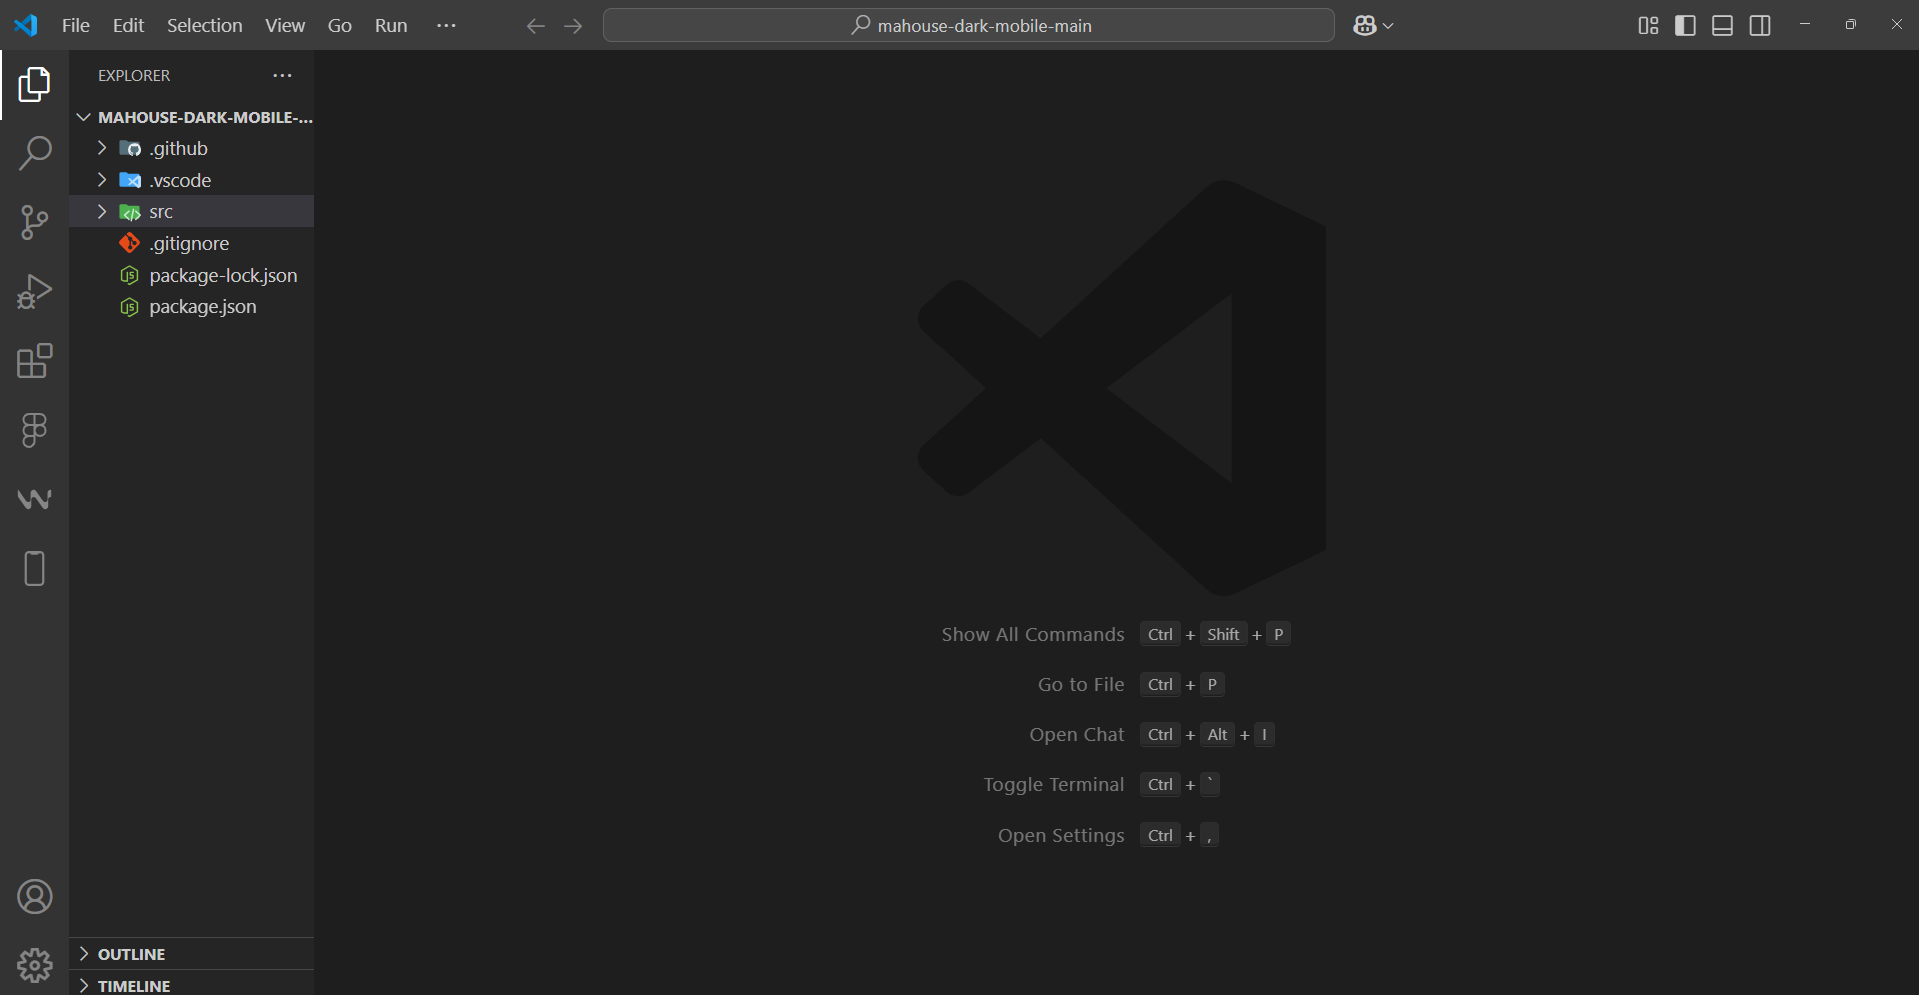Open the Search view
Image resolution: width=1919 pixels, height=995 pixels.
34,154
